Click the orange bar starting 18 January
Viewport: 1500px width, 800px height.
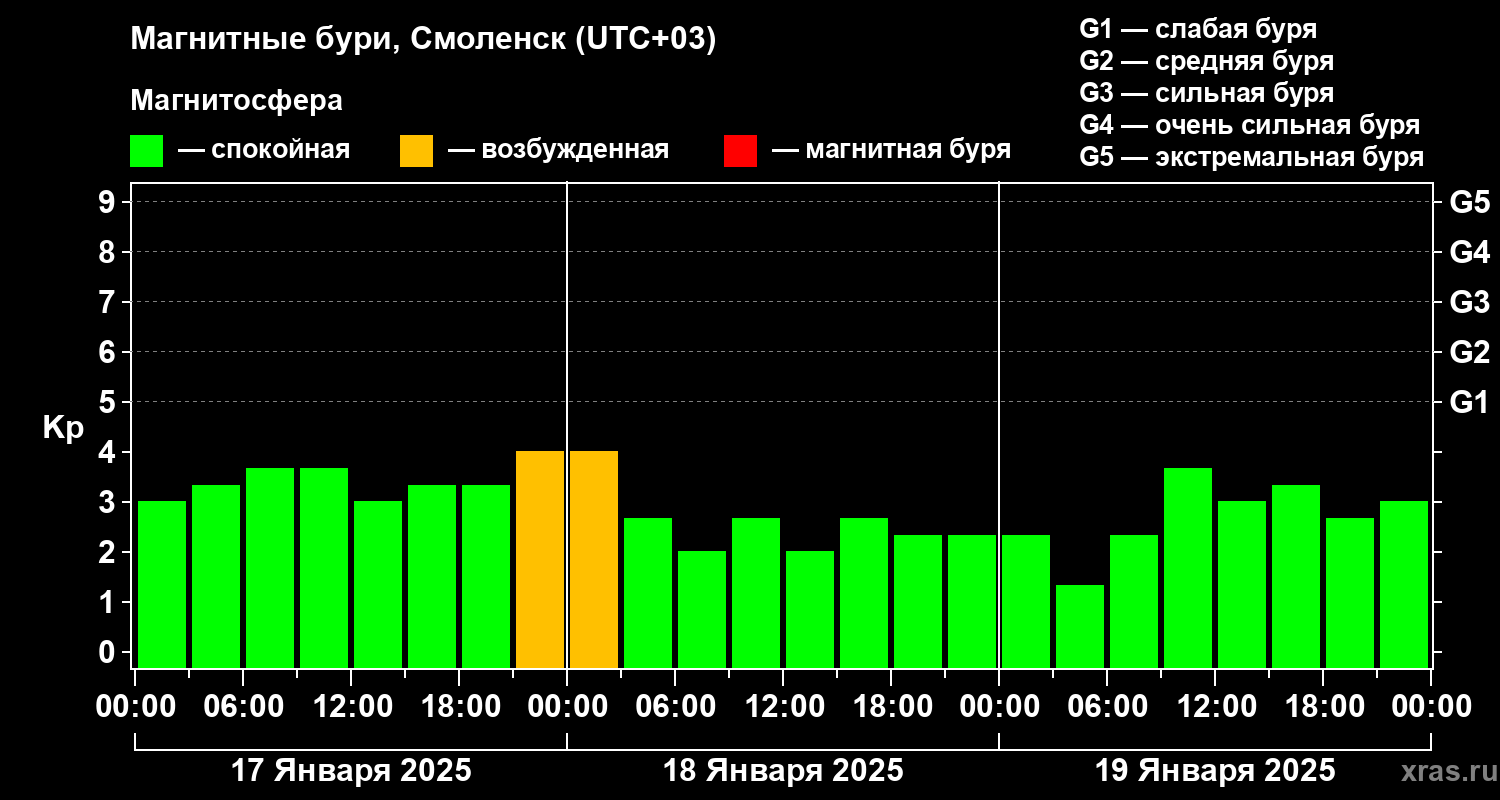click(594, 559)
